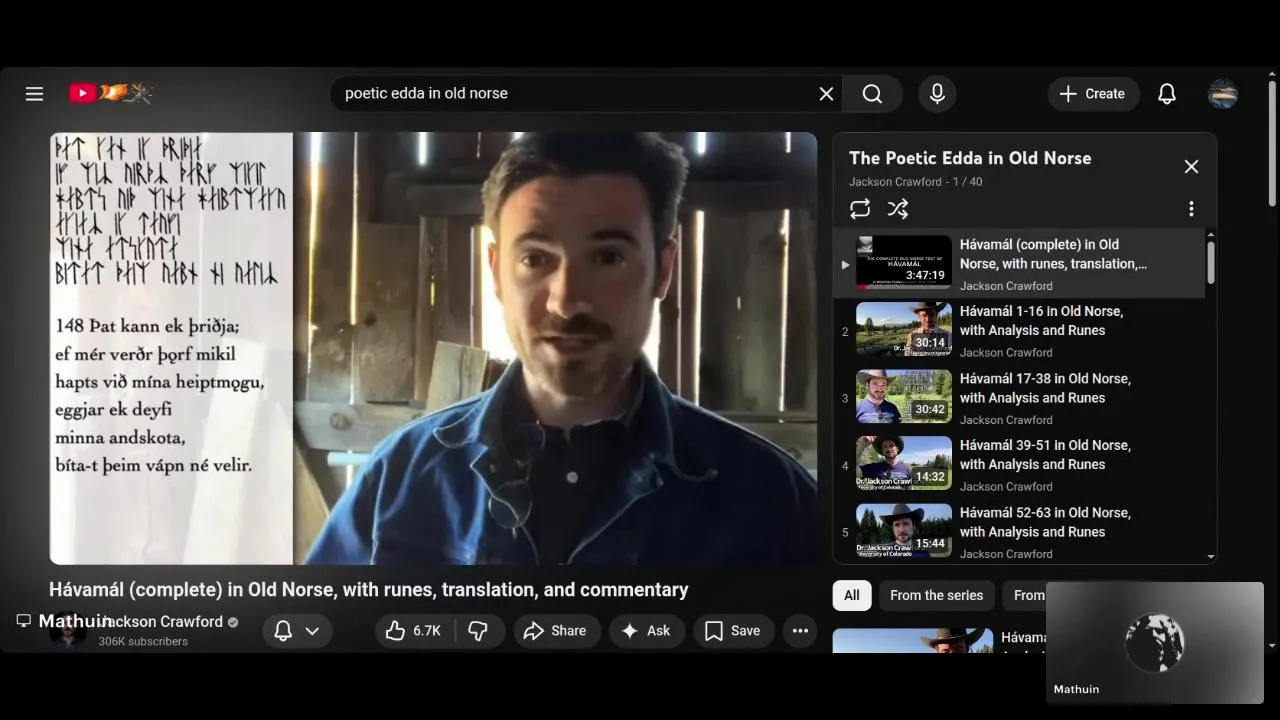
Task: Close the Poetic Edda playlist panel
Action: pos(1191,167)
